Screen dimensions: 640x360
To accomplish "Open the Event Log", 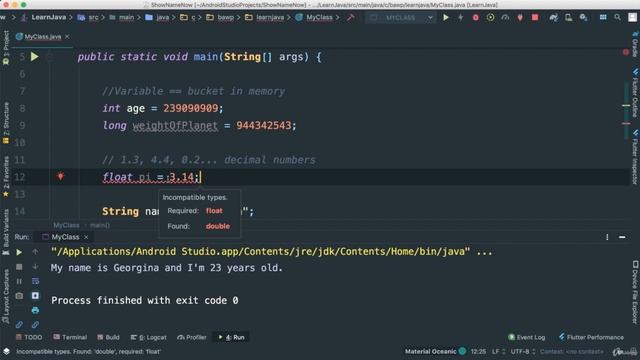I will click(x=527, y=337).
